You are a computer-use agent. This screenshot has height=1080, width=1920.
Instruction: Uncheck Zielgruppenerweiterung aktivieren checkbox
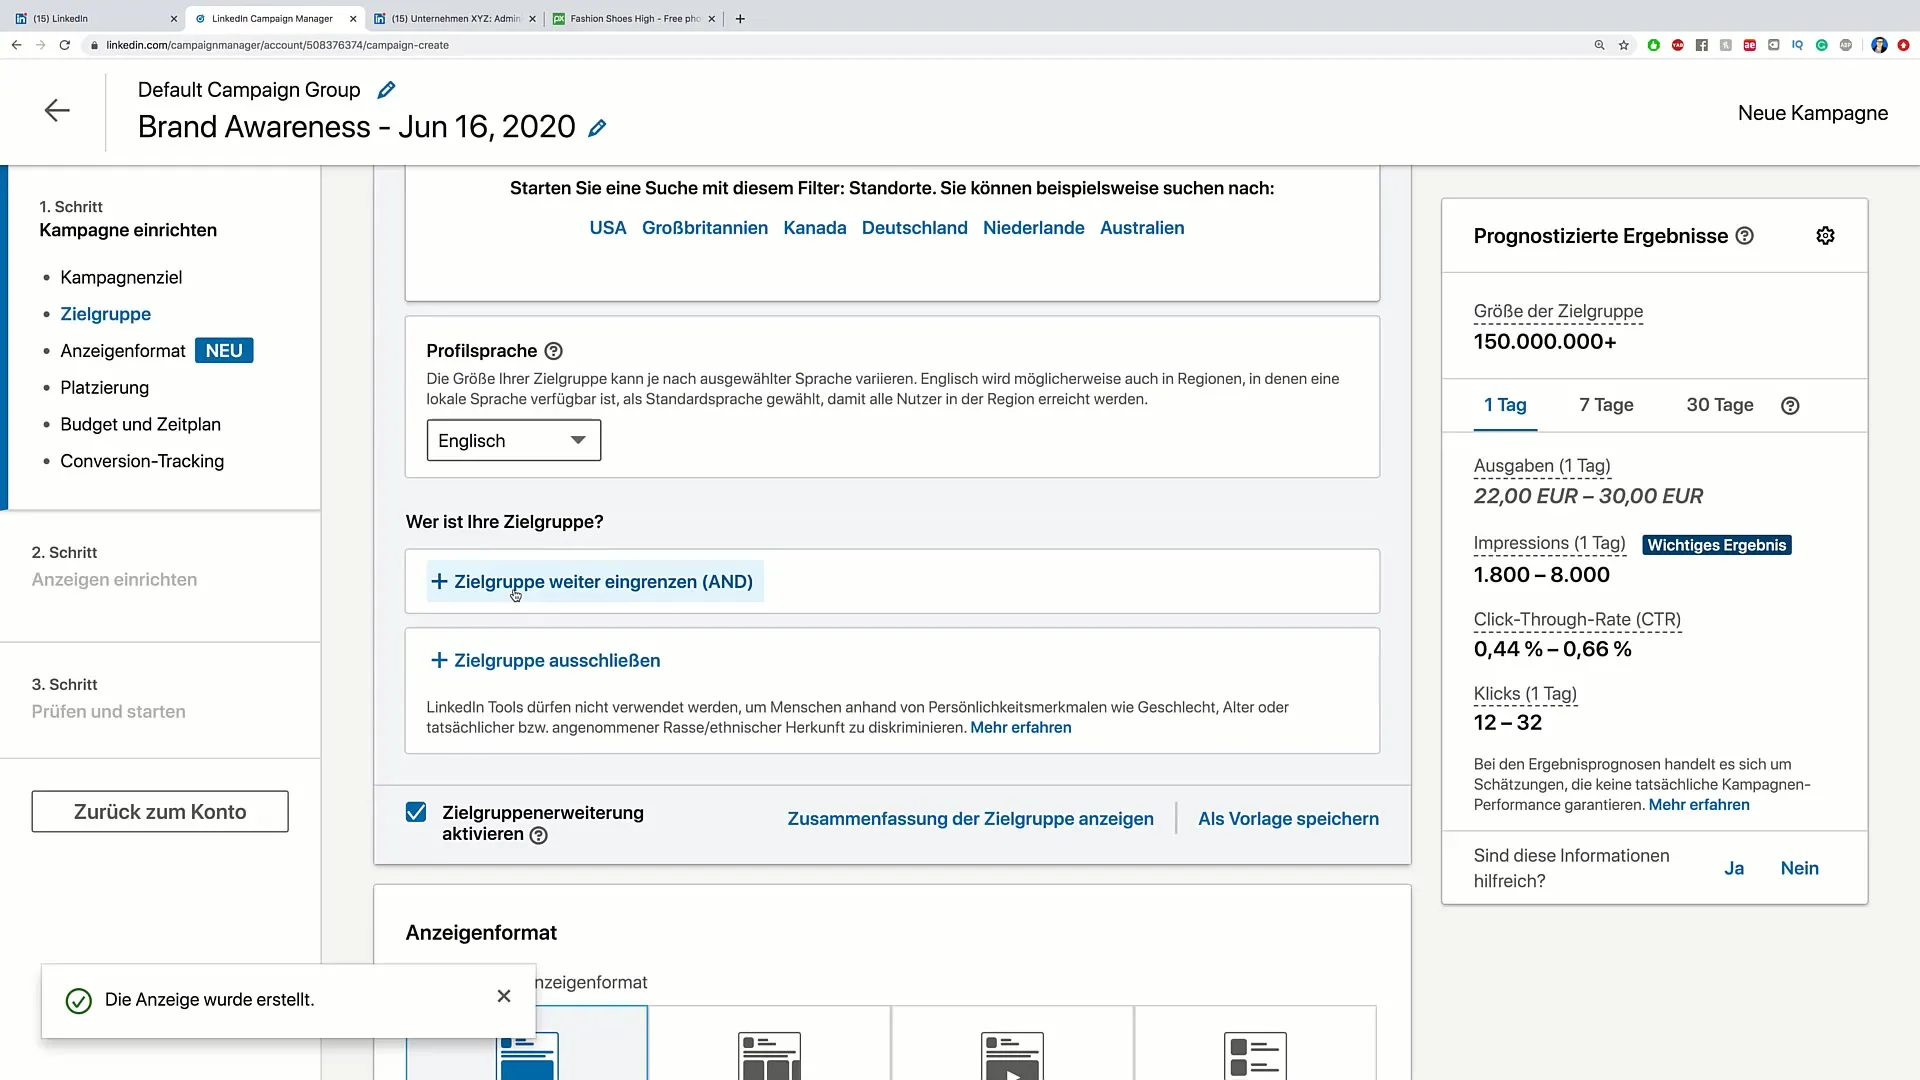pos(416,812)
